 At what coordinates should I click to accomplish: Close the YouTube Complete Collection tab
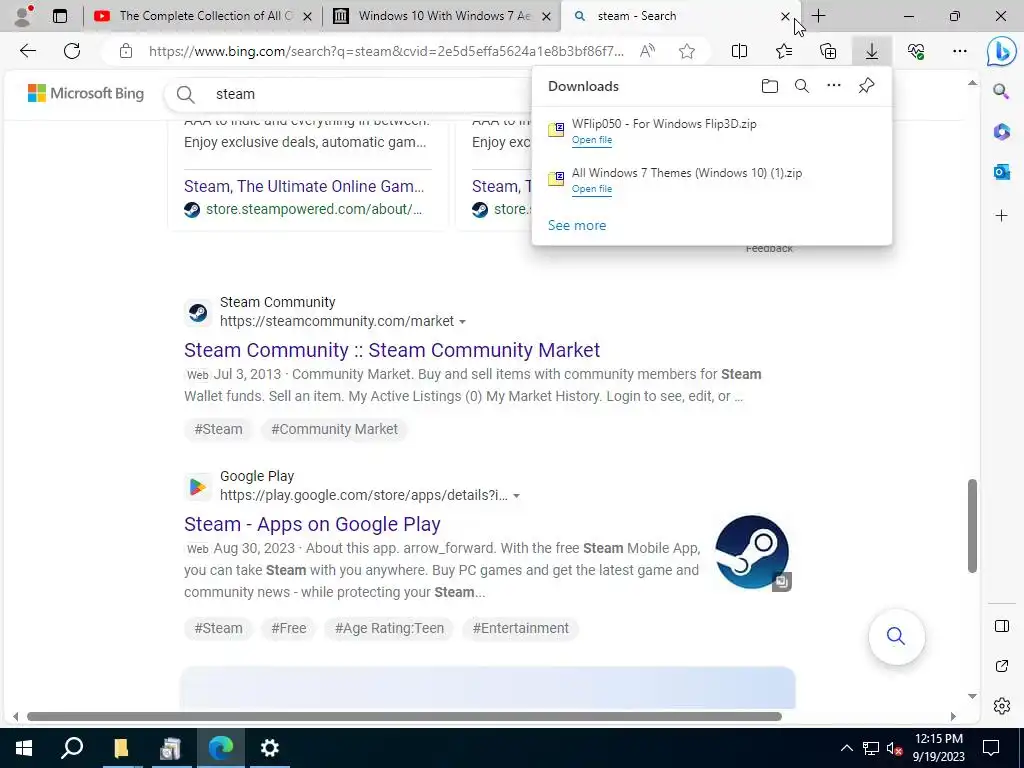click(308, 16)
